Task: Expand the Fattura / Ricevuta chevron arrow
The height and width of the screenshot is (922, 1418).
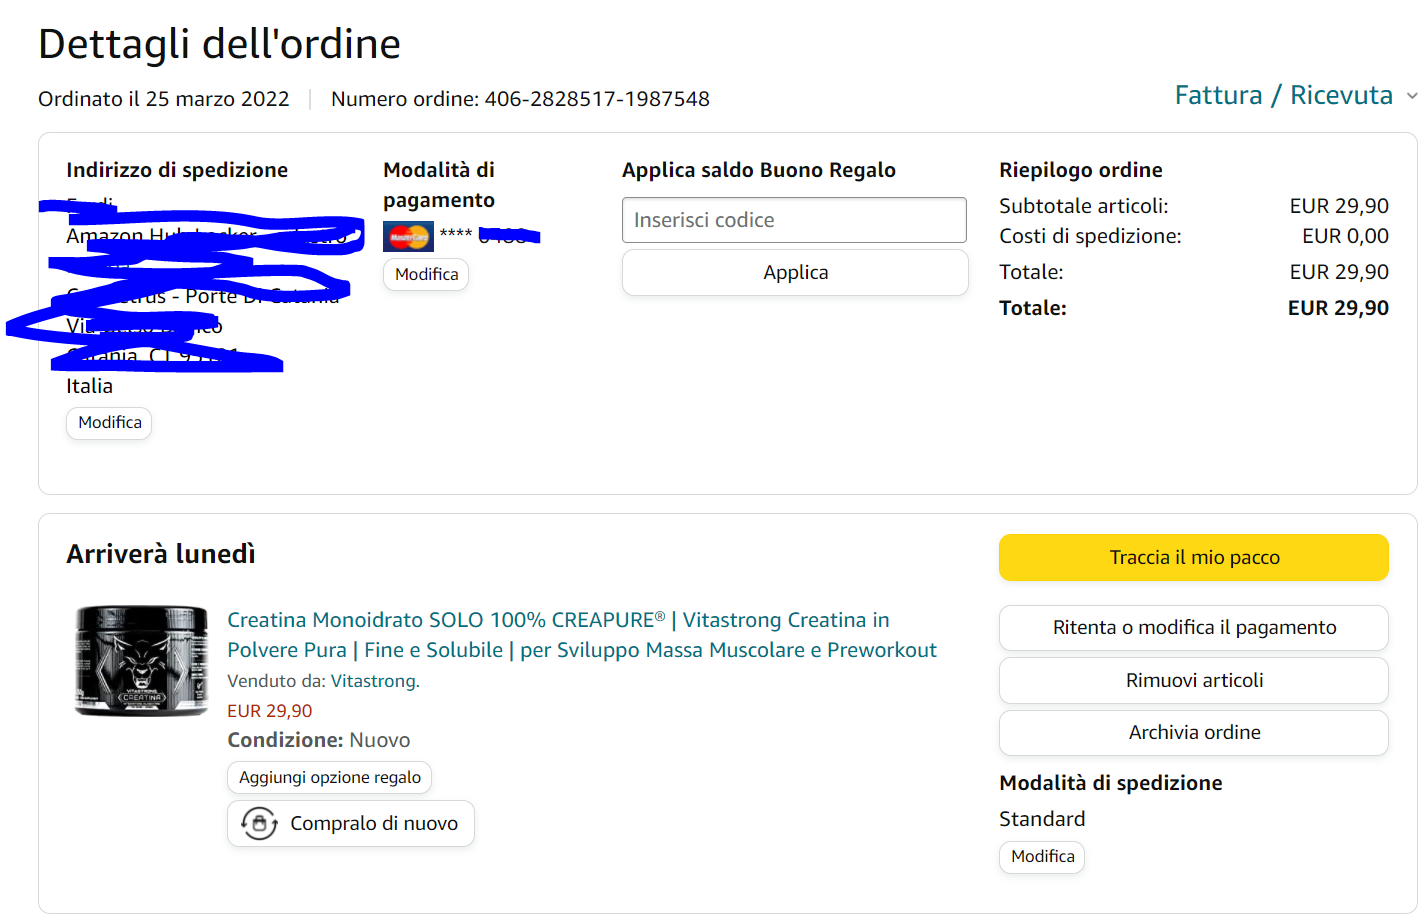Action: [x=1411, y=97]
